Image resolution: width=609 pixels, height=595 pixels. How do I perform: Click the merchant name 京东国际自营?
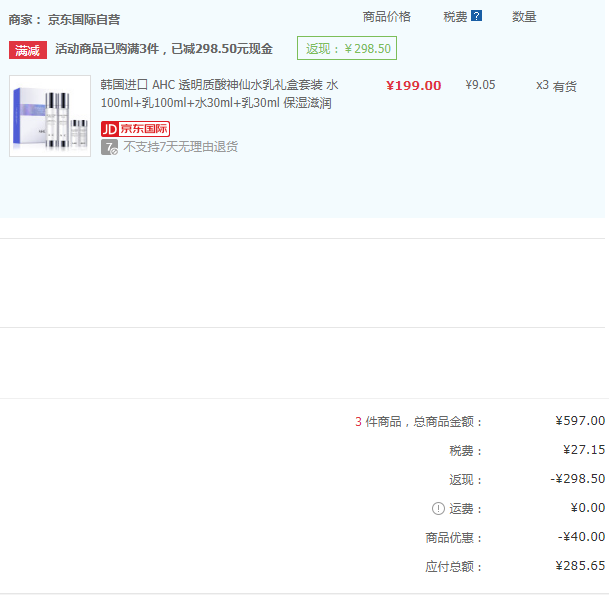click(x=84, y=19)
